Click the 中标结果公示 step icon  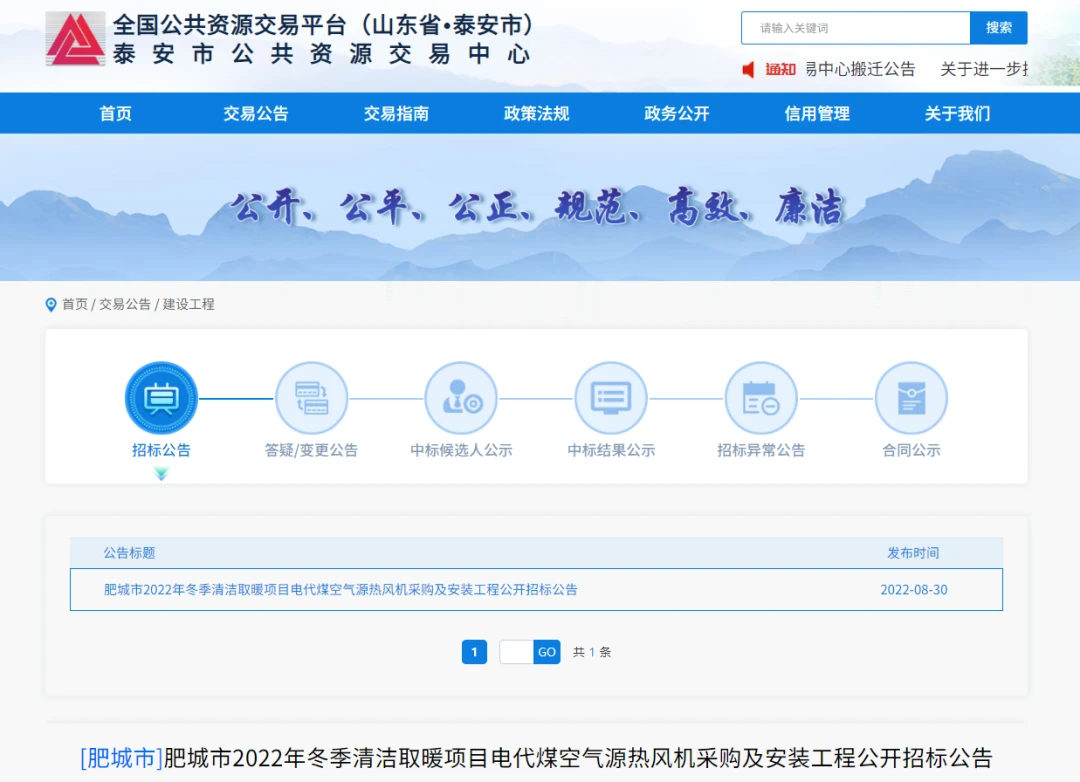611,398
